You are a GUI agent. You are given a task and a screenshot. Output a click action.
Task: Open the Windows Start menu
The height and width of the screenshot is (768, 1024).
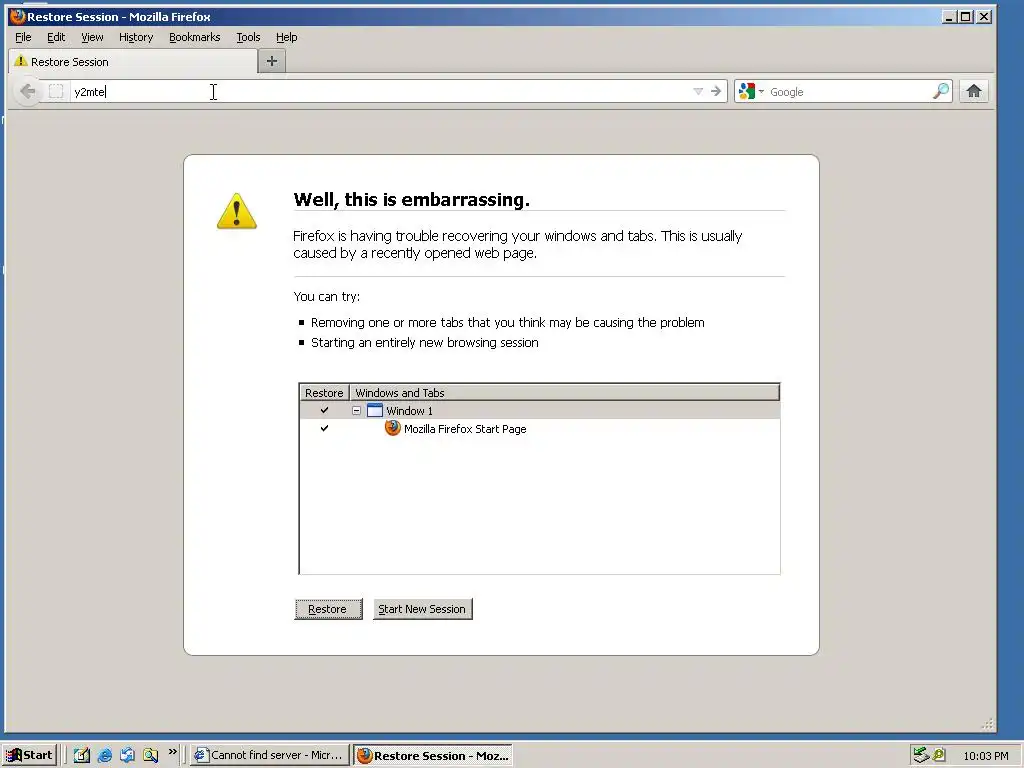pos(29,755)
